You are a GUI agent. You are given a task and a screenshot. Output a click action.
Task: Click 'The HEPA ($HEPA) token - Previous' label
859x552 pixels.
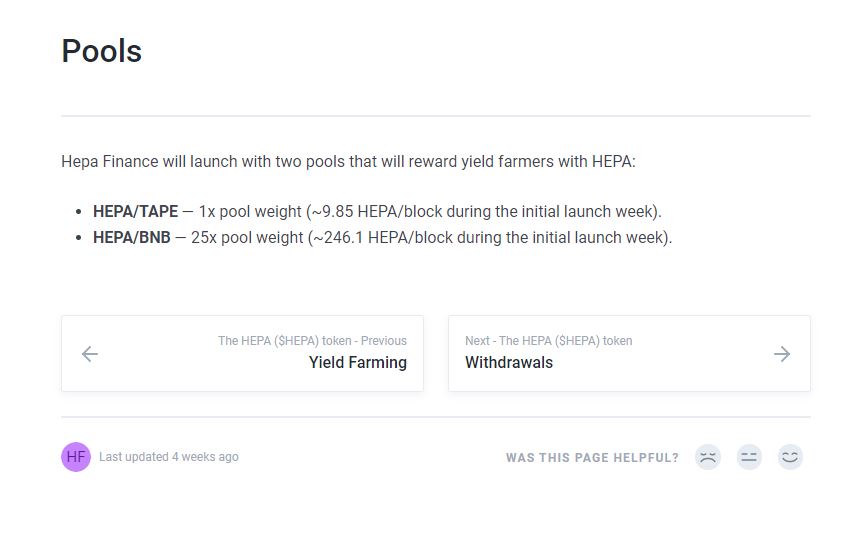[312, 341]
